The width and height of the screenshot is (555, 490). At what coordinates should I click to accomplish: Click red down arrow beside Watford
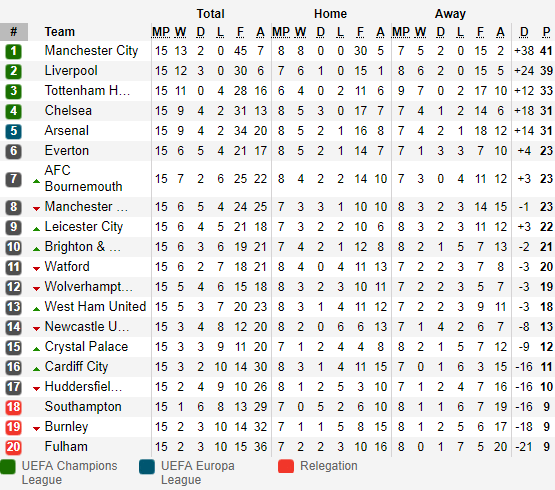click(36, 269)
